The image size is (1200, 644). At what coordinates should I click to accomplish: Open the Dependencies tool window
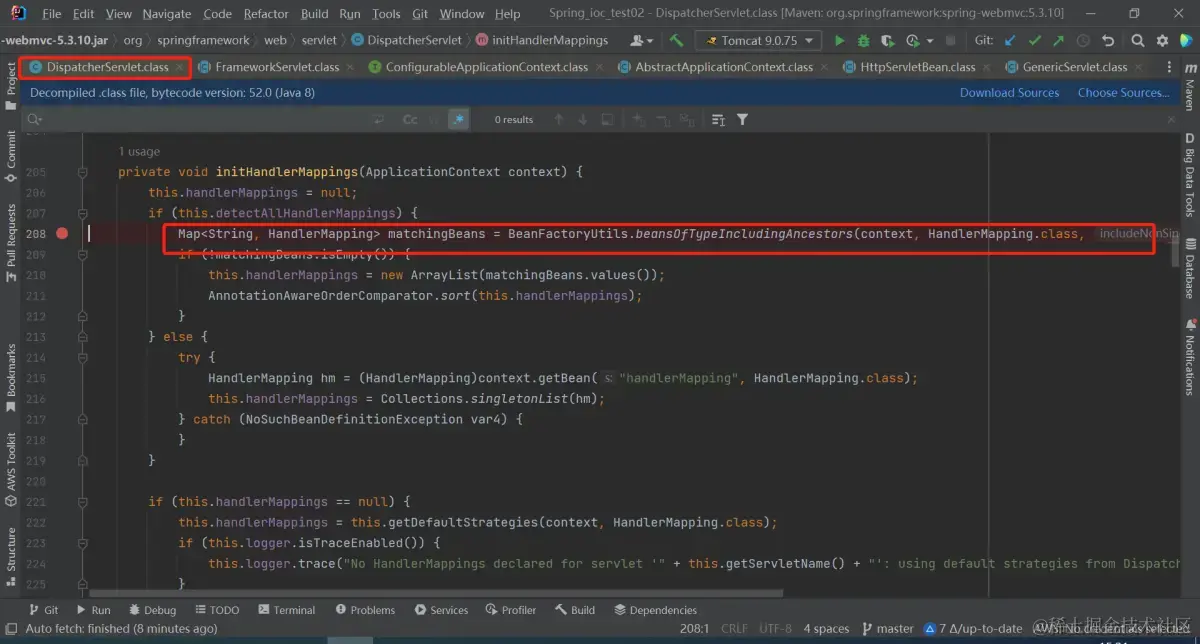click(x=655, y=610)
